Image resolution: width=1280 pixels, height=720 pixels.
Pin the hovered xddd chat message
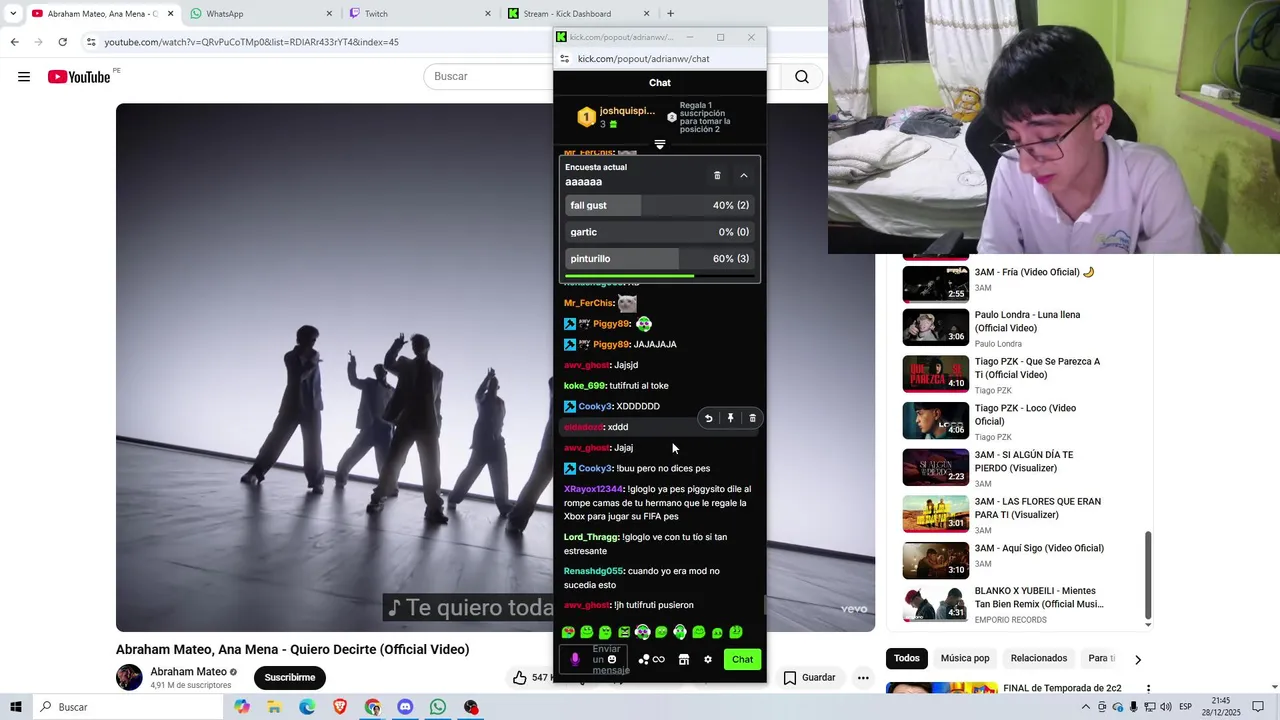click(730, 418)
